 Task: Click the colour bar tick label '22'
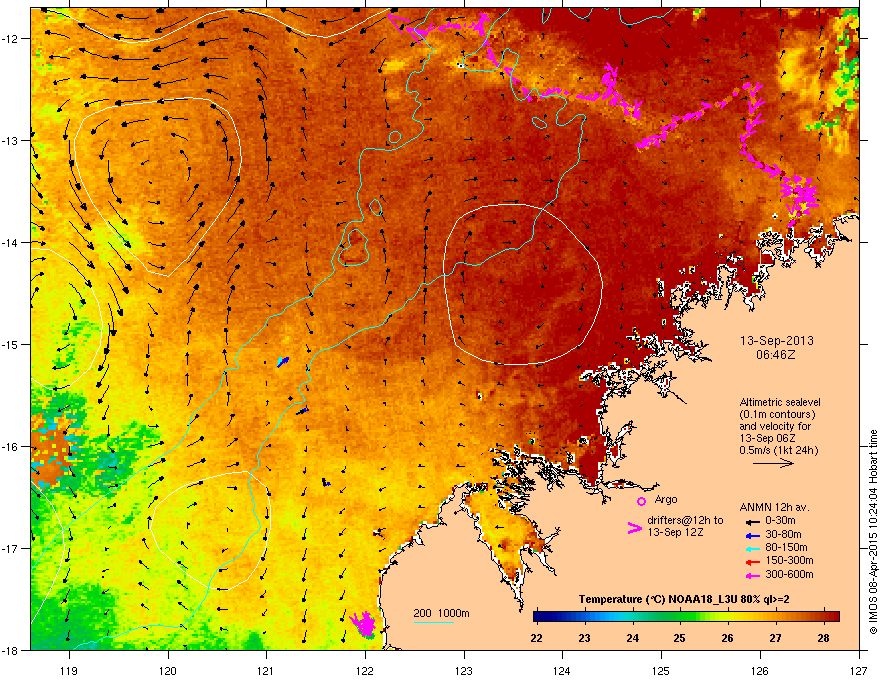click(x=536, y=638)
